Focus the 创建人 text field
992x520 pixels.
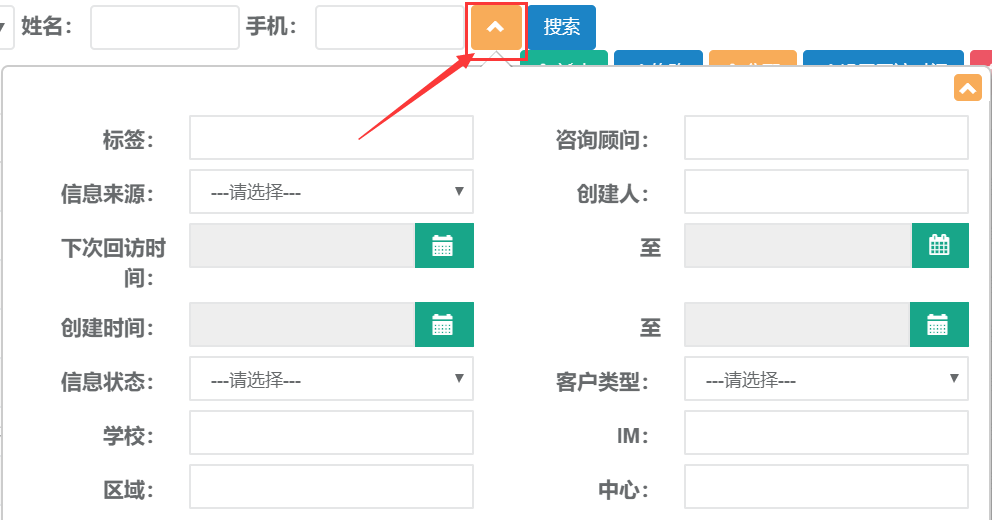point(826,192)
